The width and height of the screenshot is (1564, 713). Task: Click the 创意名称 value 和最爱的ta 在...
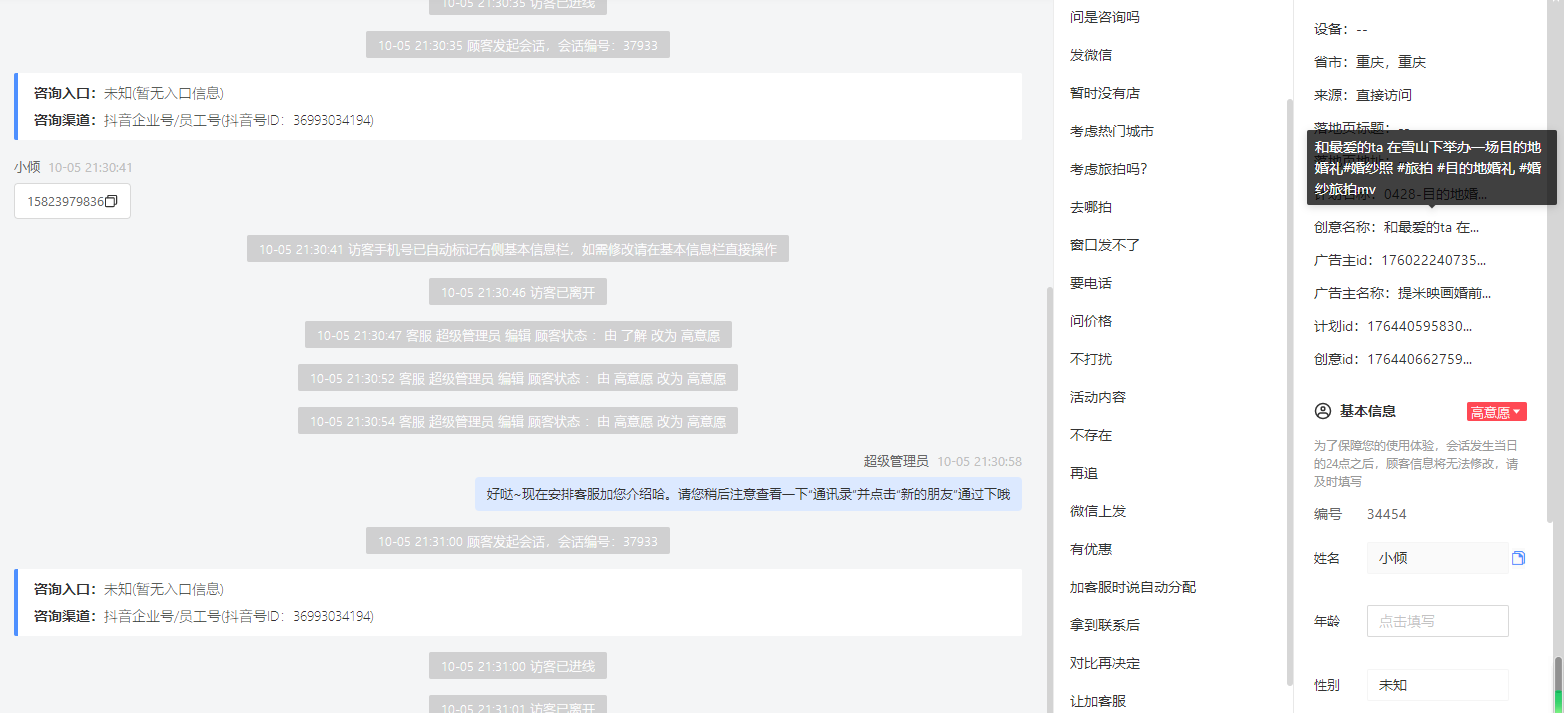click(1431, 227)
